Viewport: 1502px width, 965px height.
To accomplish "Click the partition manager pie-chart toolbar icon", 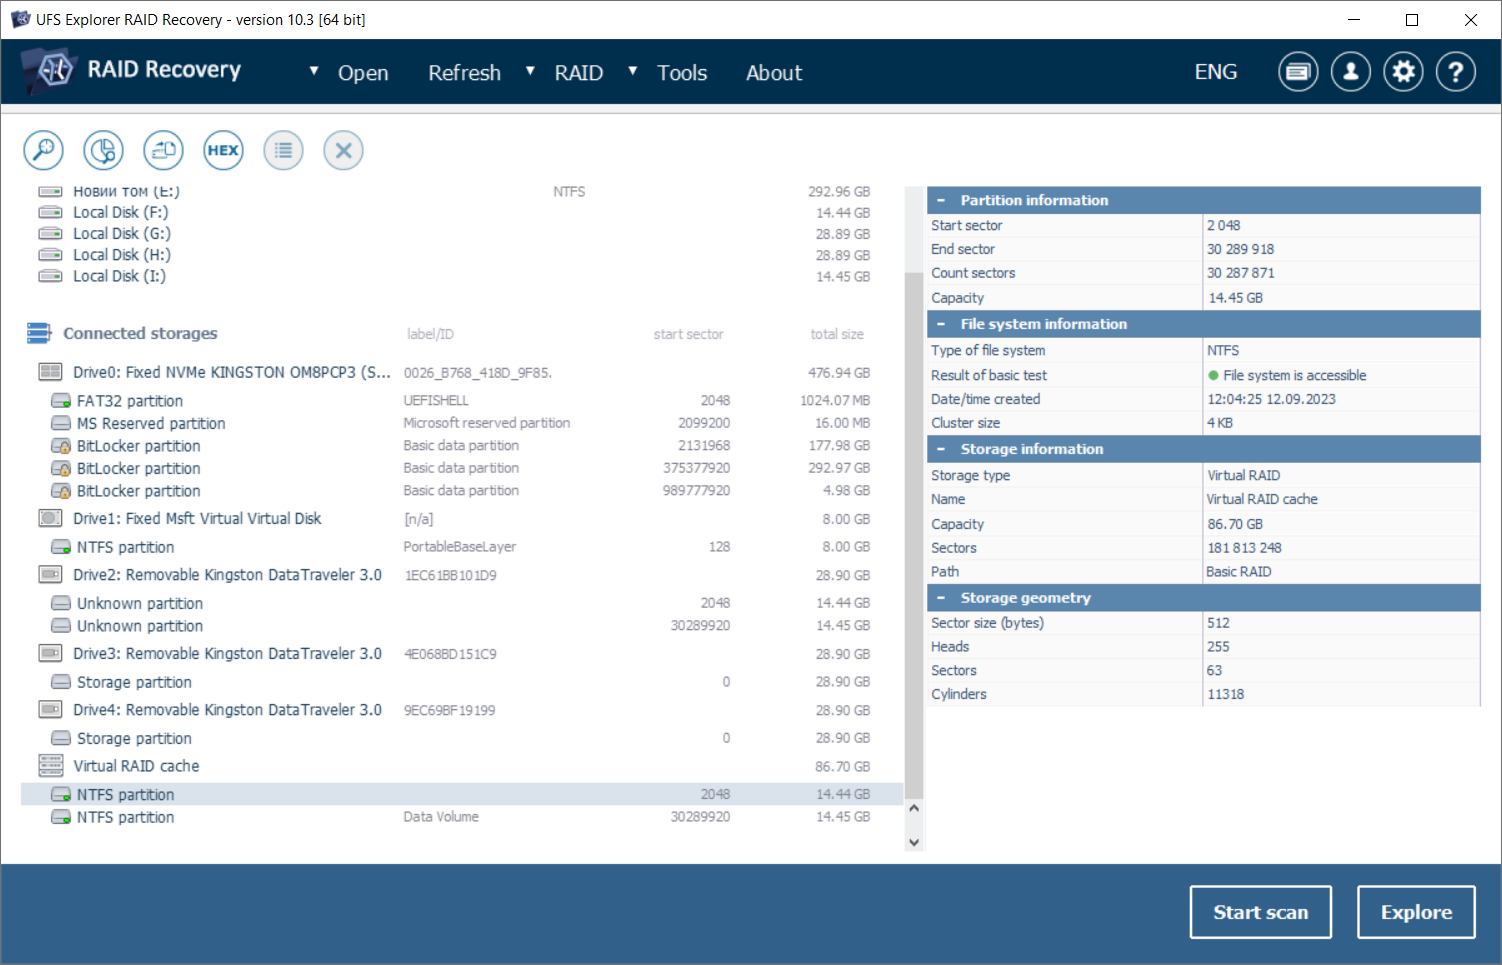I will pyautogui.click(x=103, y=151).
